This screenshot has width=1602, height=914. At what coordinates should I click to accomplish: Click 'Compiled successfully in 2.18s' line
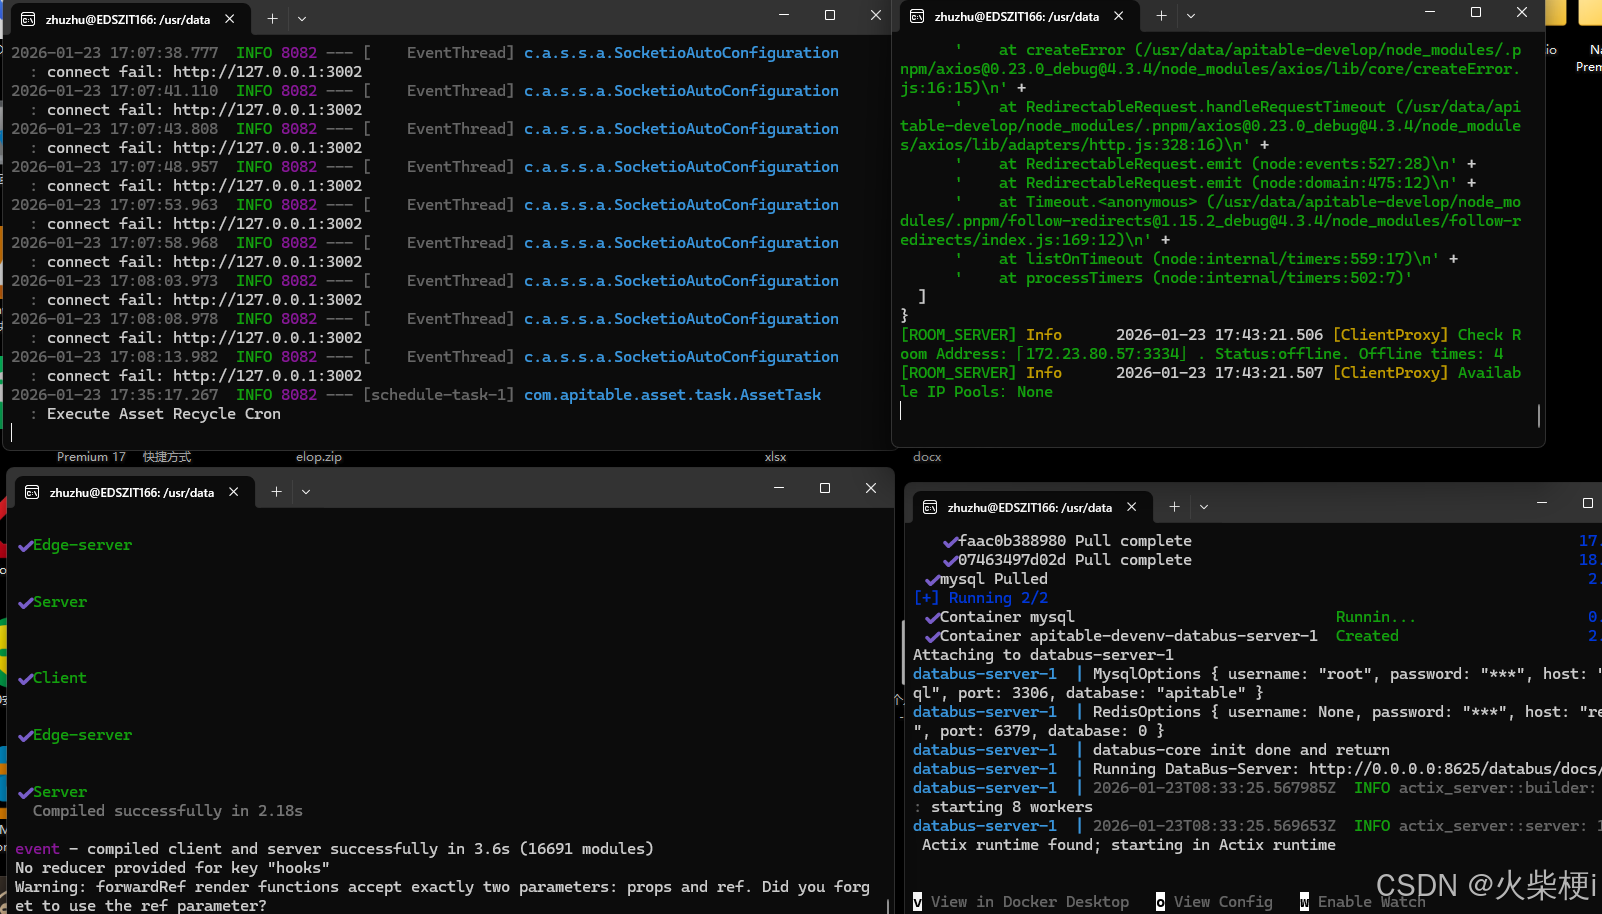coord(168,811)
